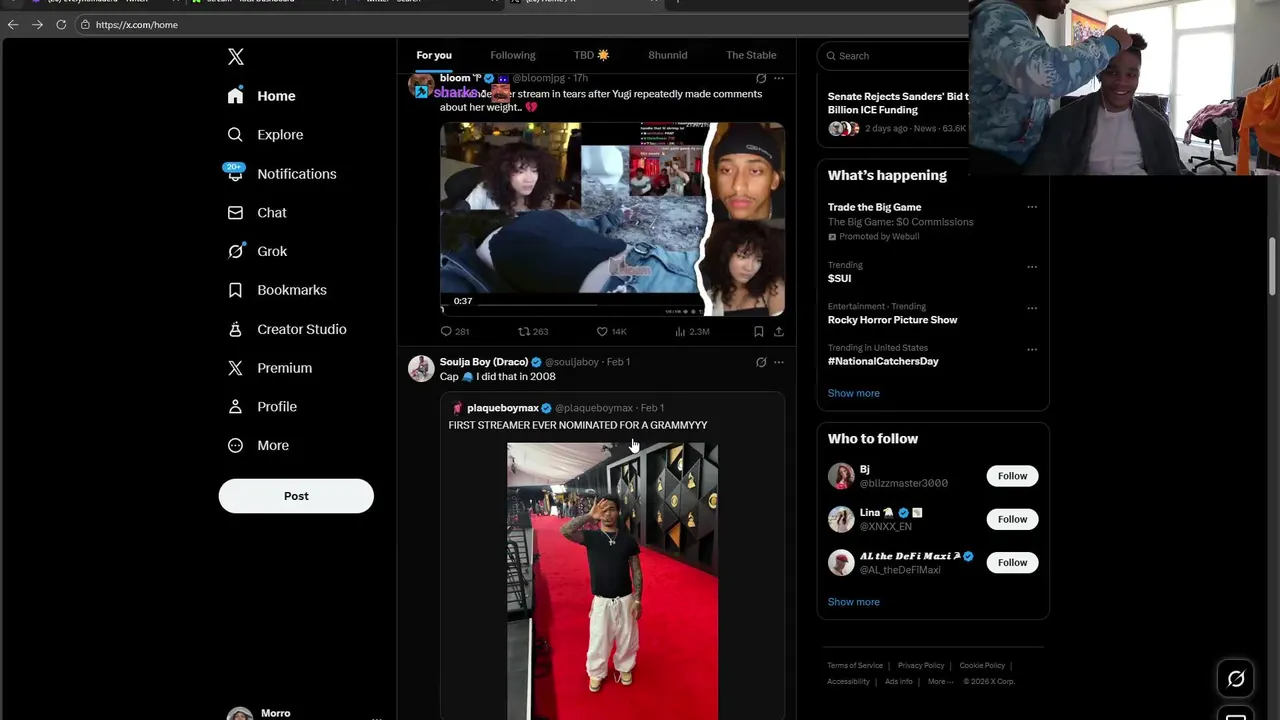Open the Accessibility footer link
The height and width of the screenshot is (720, 1280).
tap(848, 682)
